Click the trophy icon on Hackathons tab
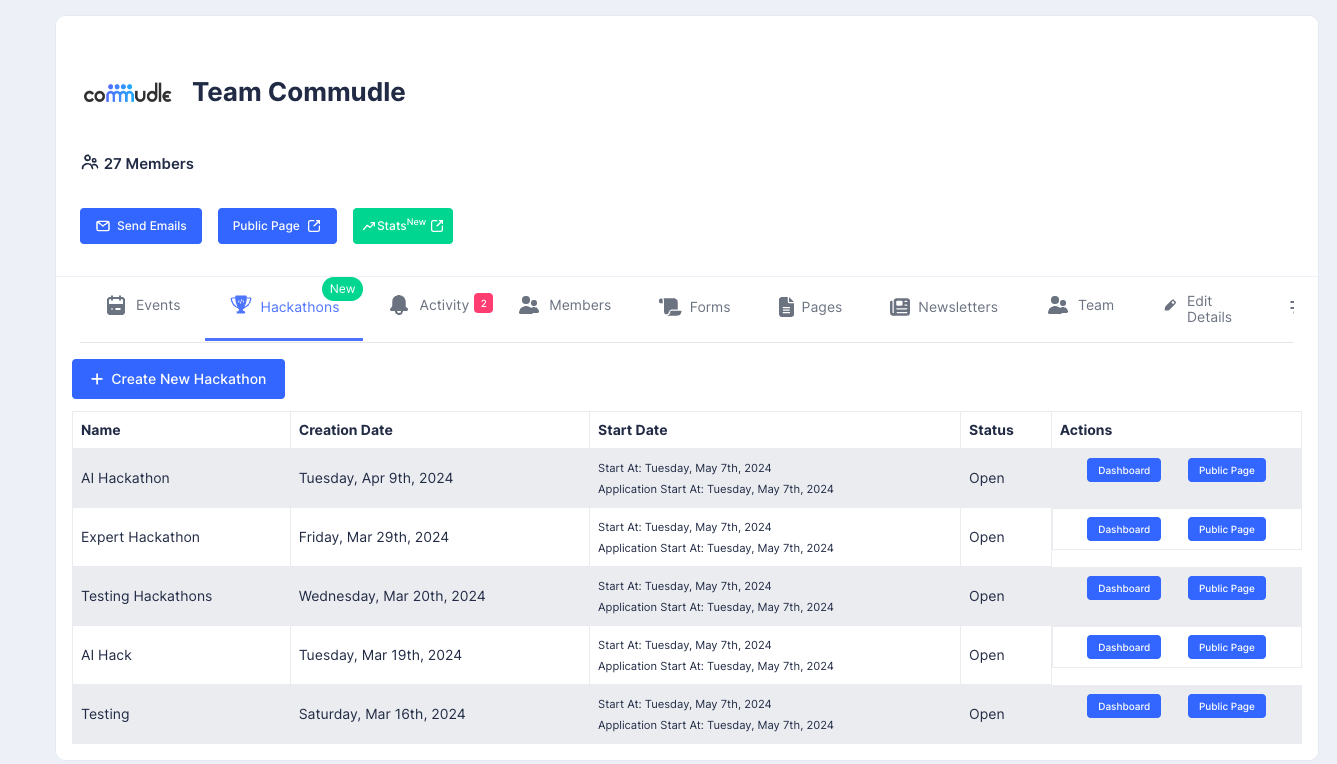Viewport: 1337px width, 764px height. coord(240,305)
